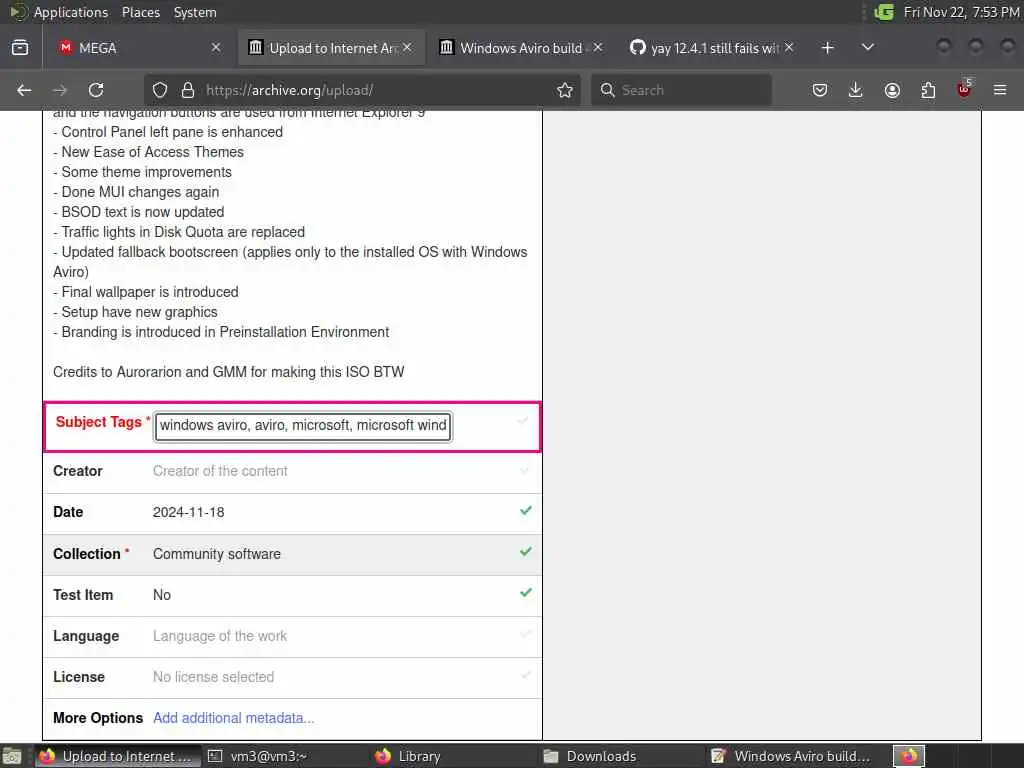Reload the archive.org upload page
Image resolution: width=1024 pixels, height=768 pixels.
(96, 90)
